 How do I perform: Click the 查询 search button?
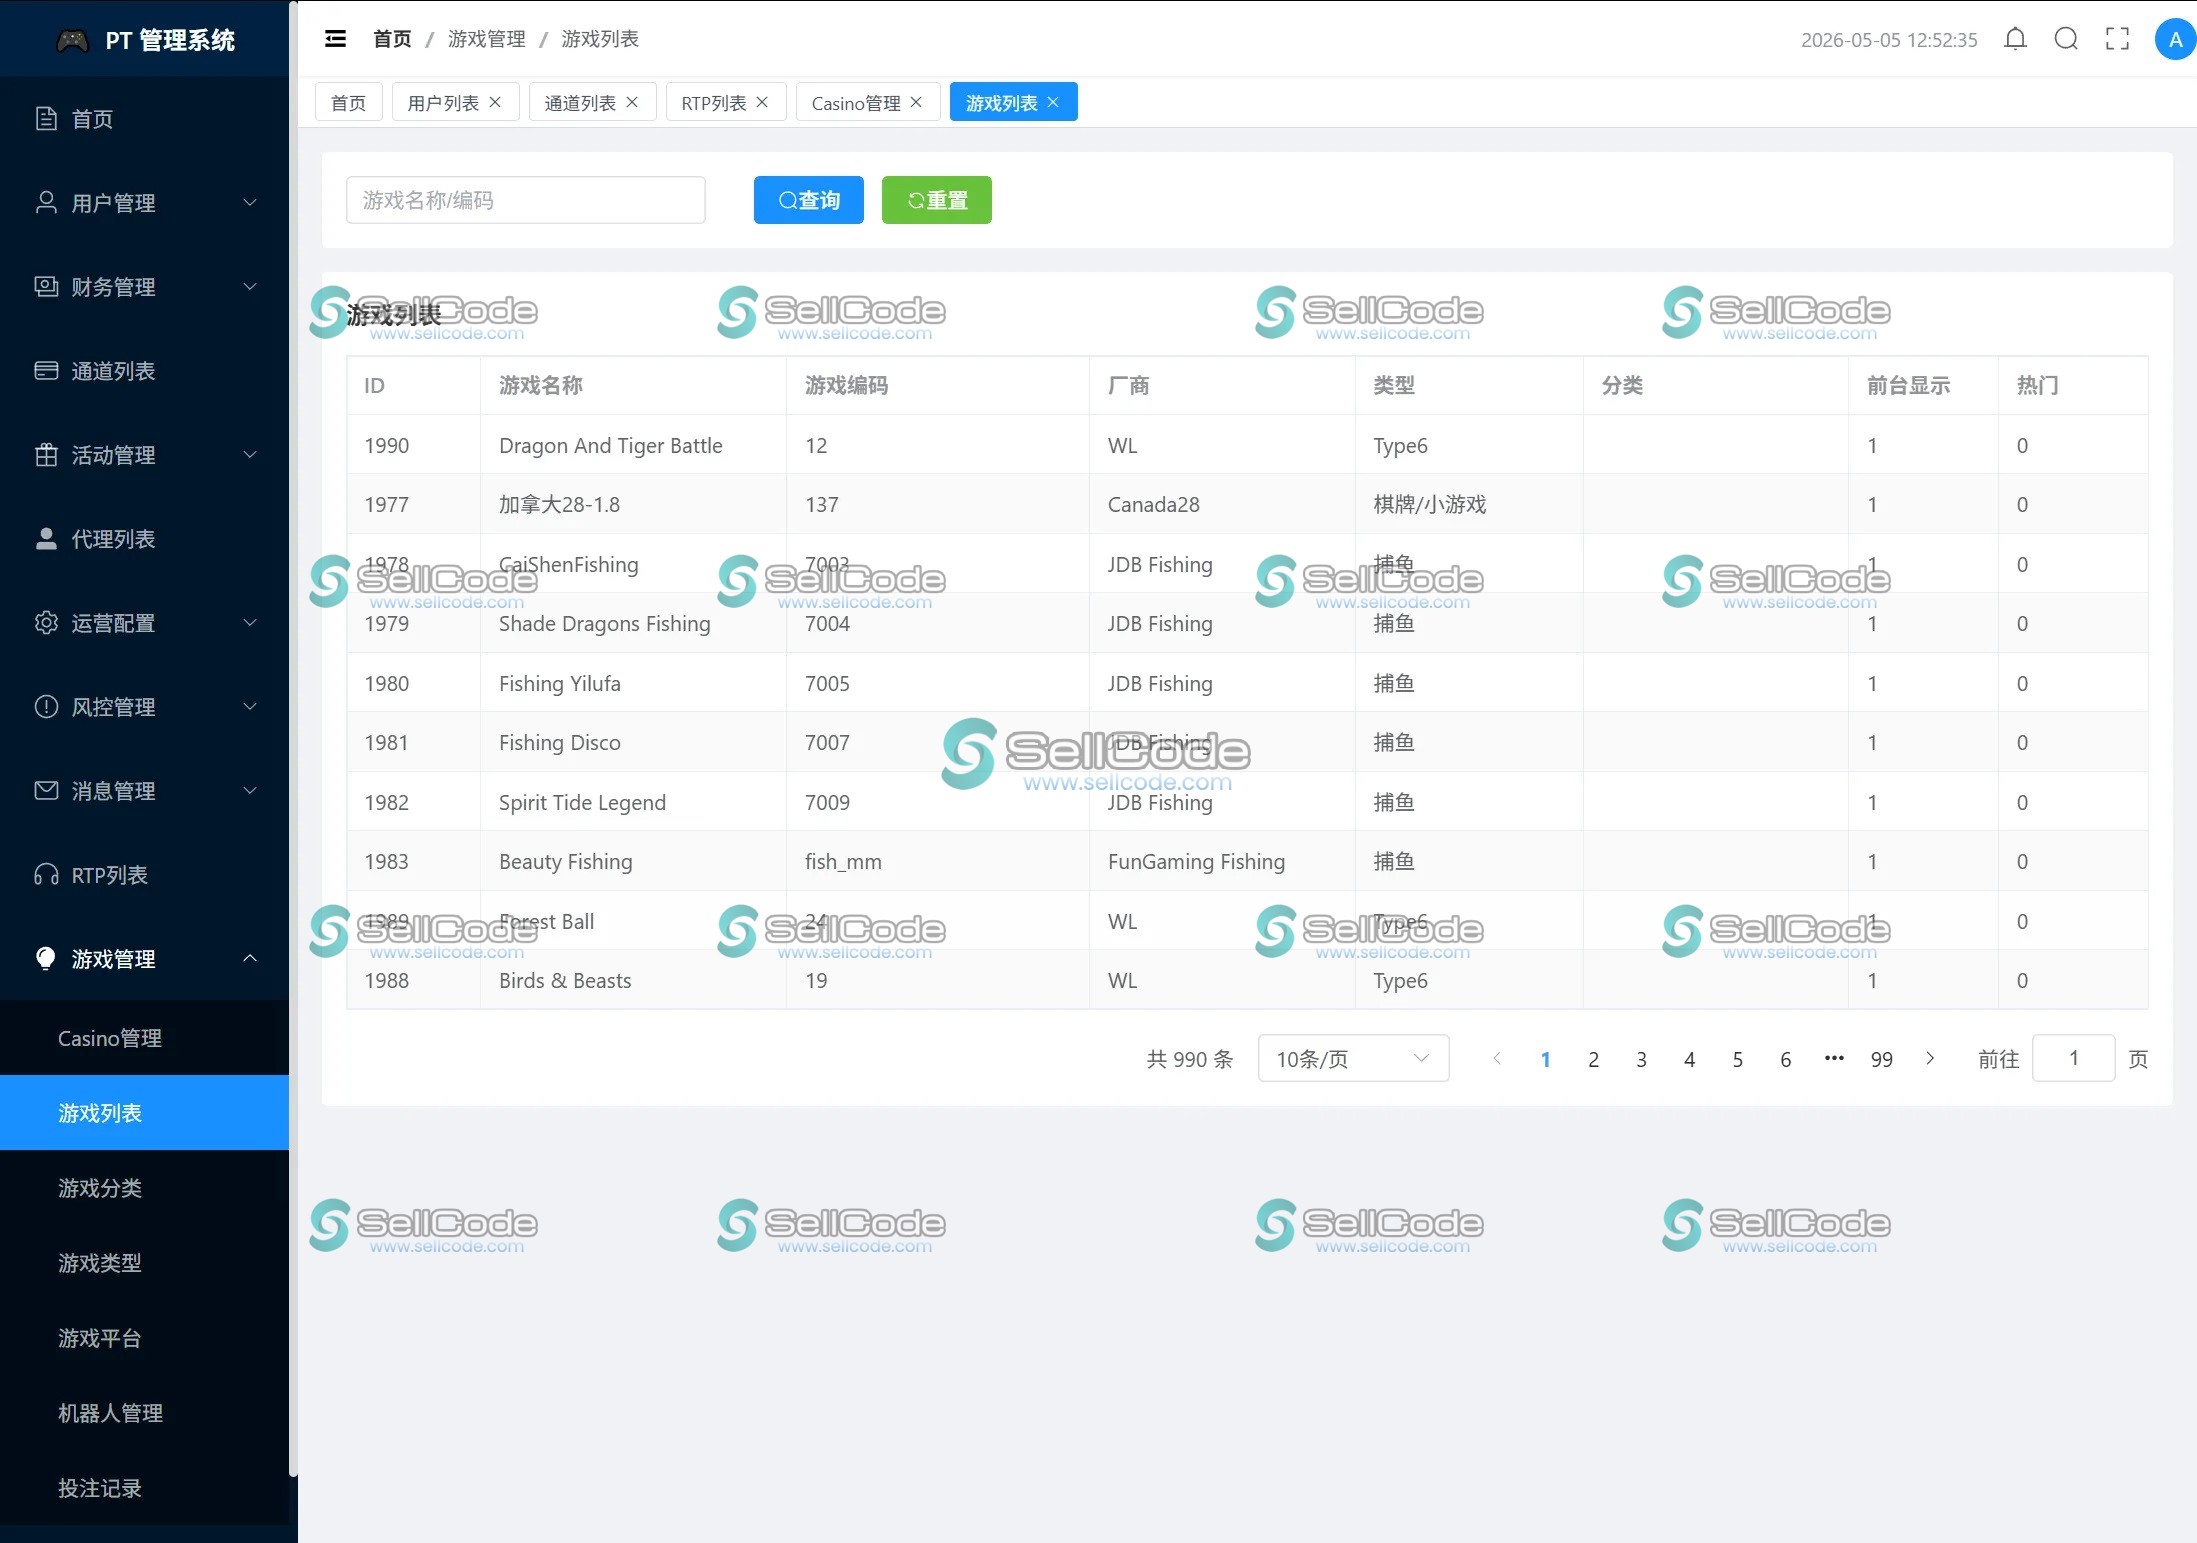(x=808, y=200)
